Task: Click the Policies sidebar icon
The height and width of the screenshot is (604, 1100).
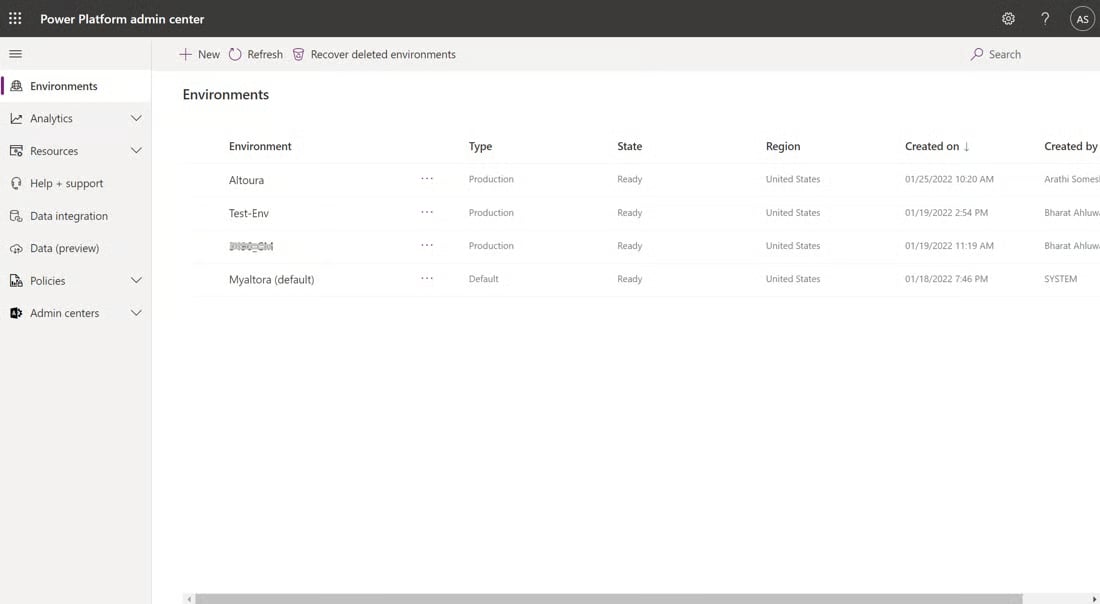Action: pyautogui.click(x=16, y=281)
